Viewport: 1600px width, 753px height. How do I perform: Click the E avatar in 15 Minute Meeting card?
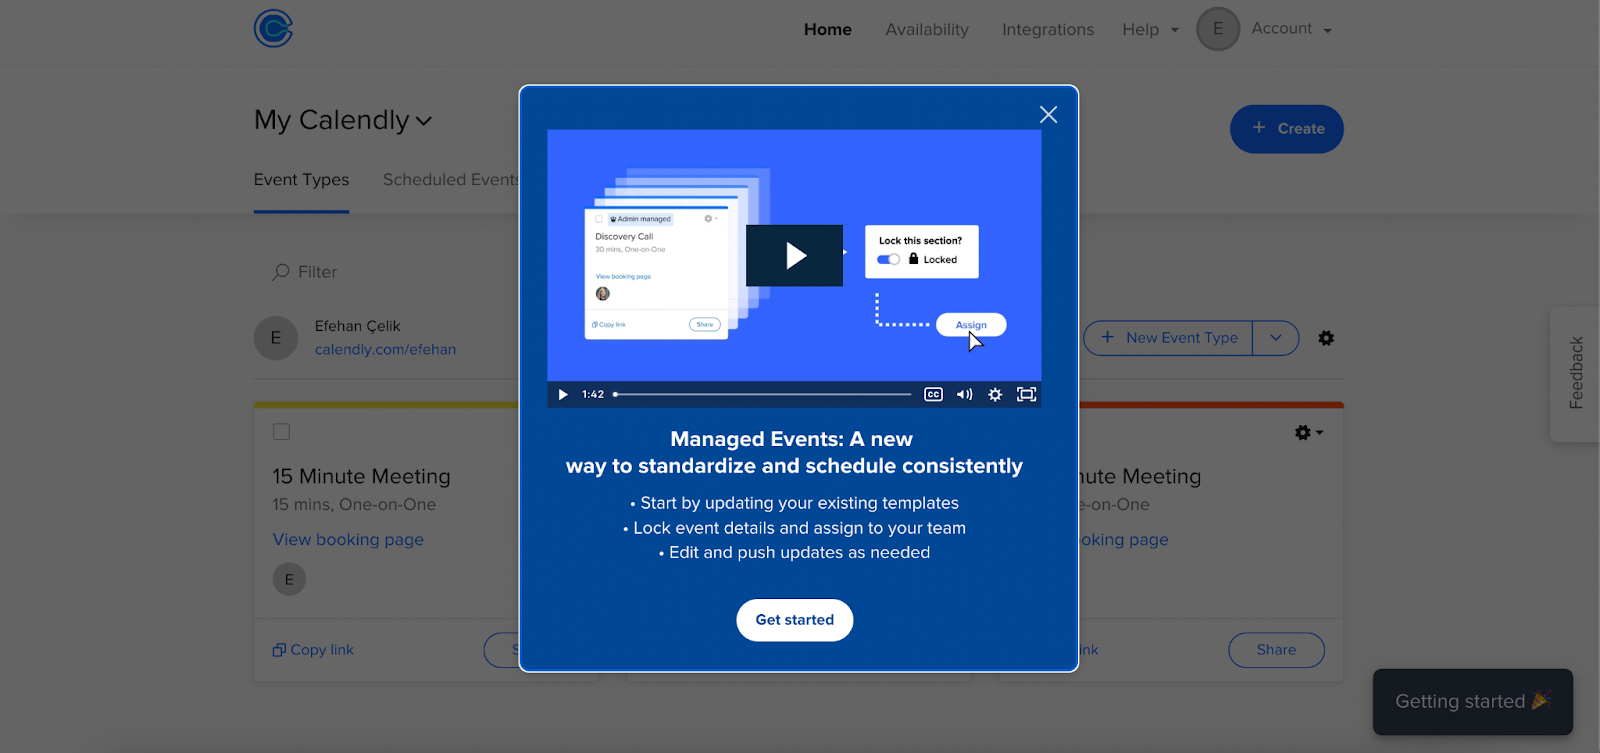tap(289, 579)
